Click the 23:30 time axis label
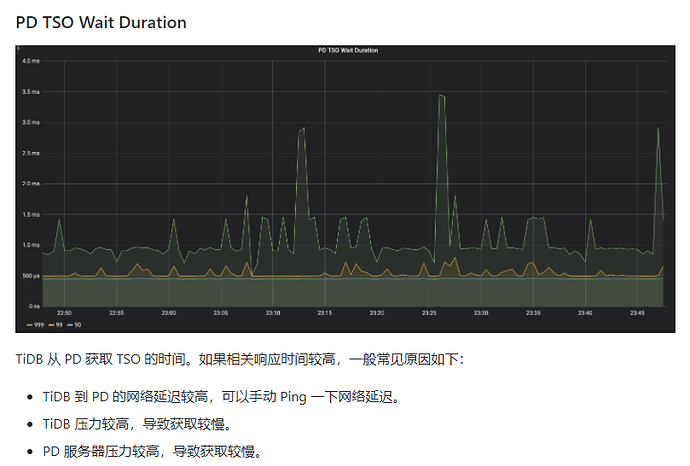690x466 pixels. click(481, 313)
